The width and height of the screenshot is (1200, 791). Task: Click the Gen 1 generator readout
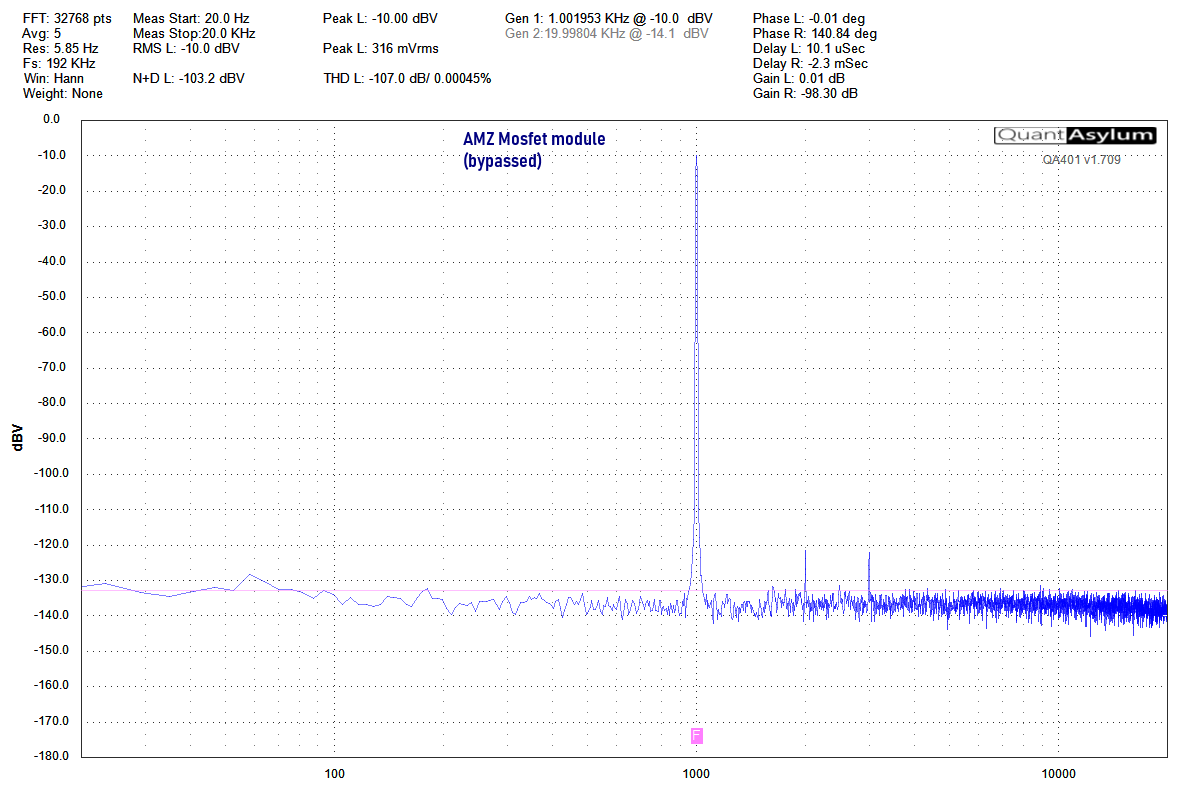(x=609, y=18)
